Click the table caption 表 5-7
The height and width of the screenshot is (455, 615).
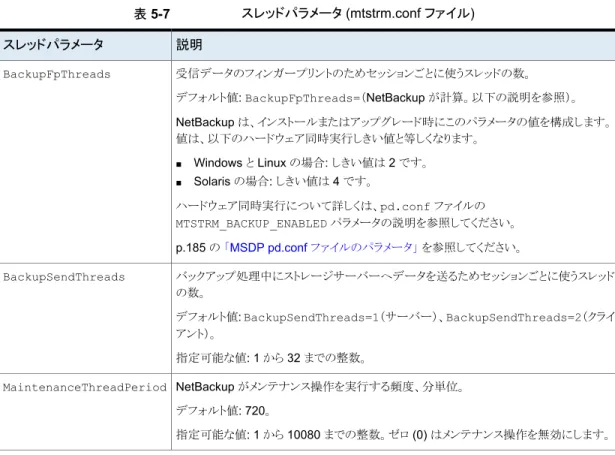coord(152,14)
